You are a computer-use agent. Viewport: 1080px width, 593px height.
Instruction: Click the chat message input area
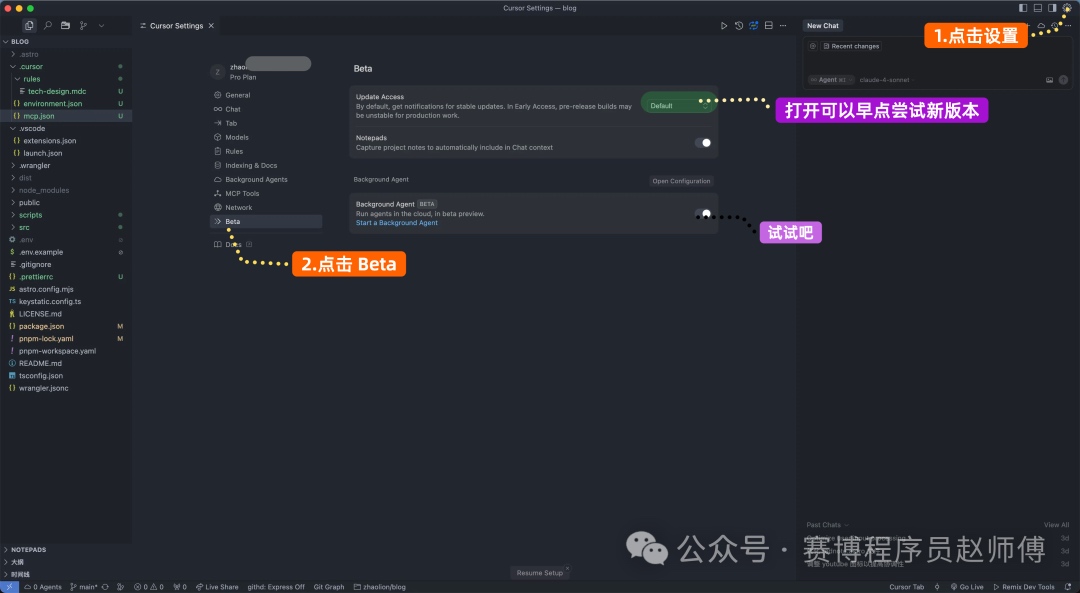pyautogui.click(x=937, y=63)
